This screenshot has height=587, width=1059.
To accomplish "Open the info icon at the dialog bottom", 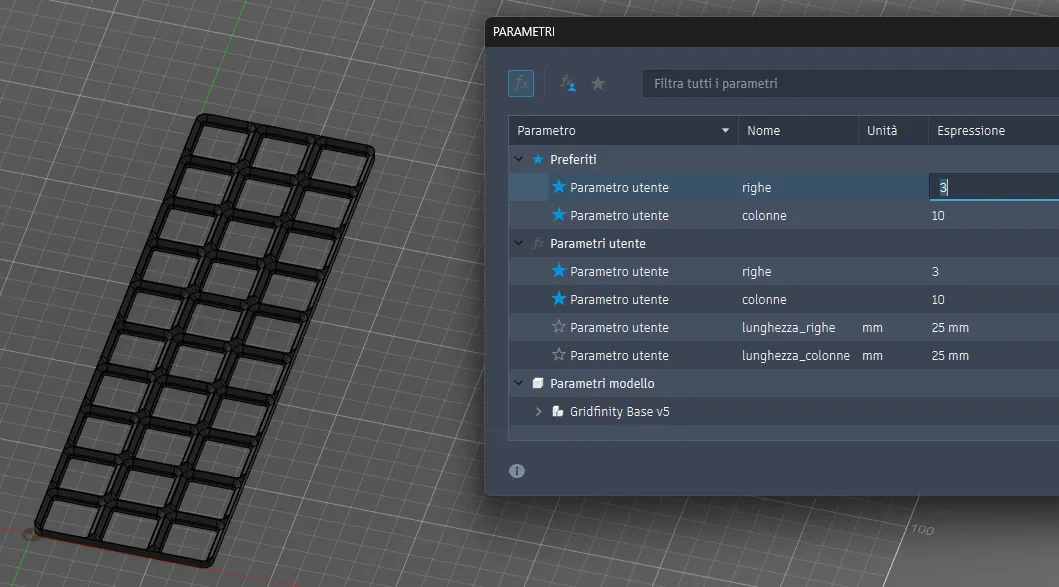I will pos(517,471).
